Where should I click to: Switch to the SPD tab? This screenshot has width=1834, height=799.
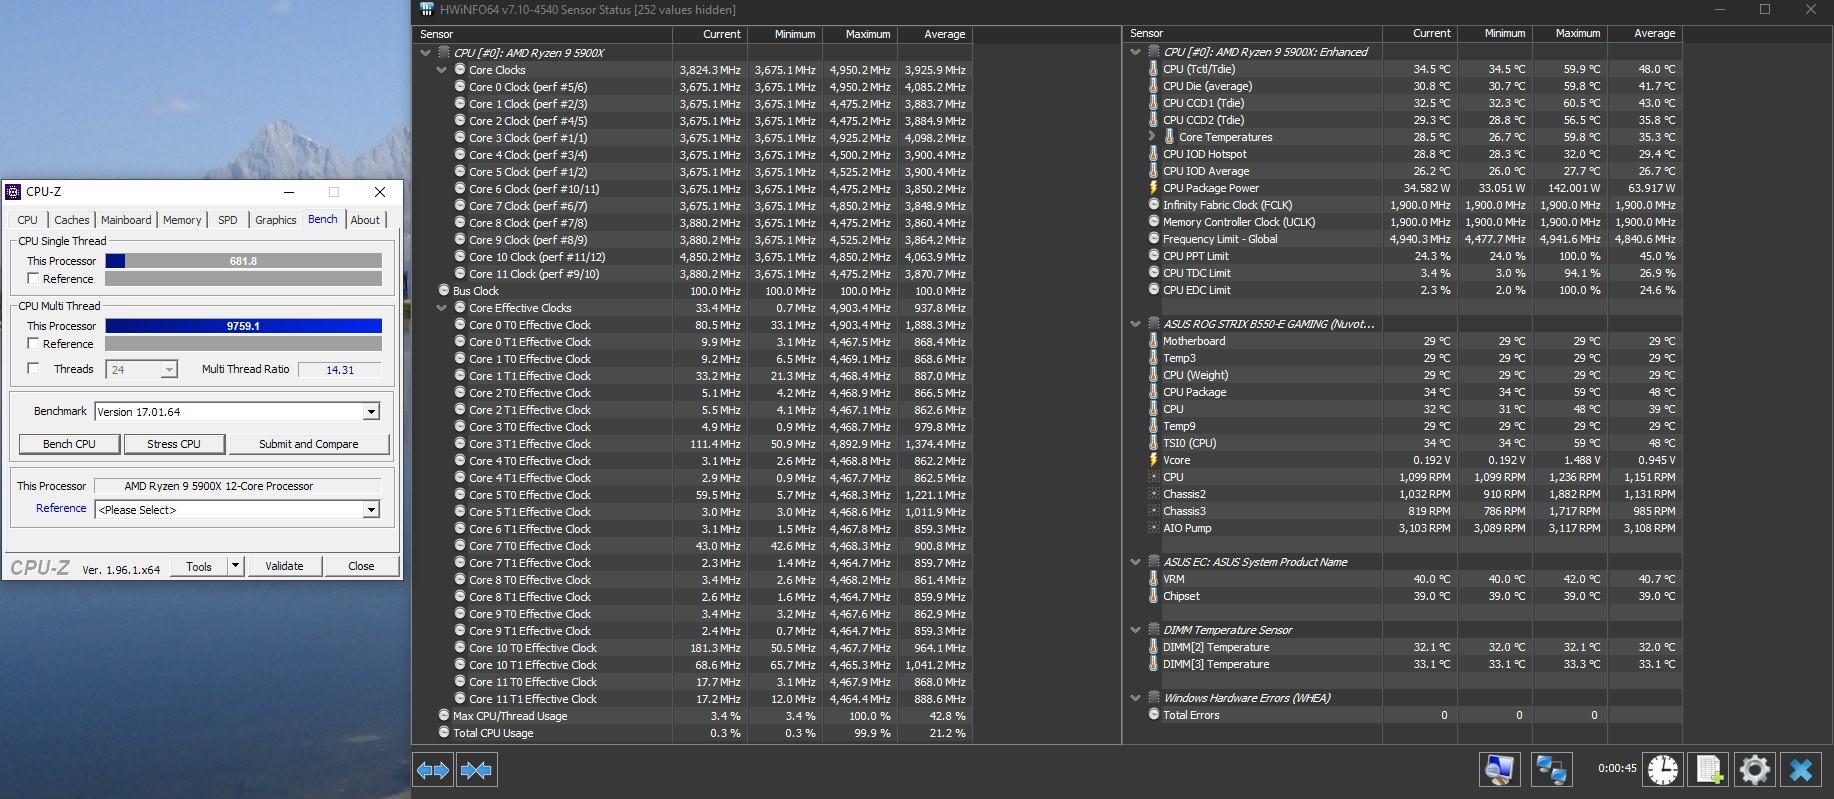(x=228, y=220)
